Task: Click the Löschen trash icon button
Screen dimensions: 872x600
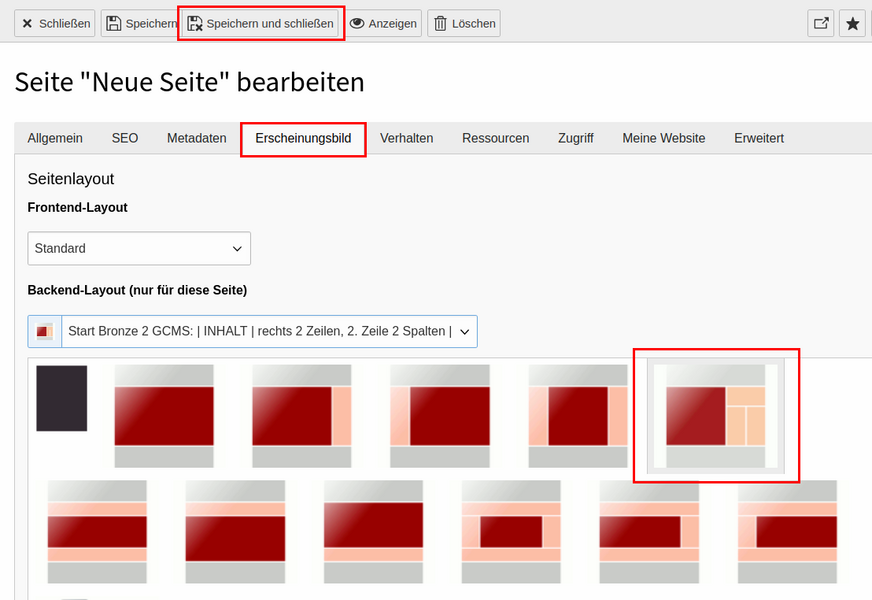Action: 464,23
